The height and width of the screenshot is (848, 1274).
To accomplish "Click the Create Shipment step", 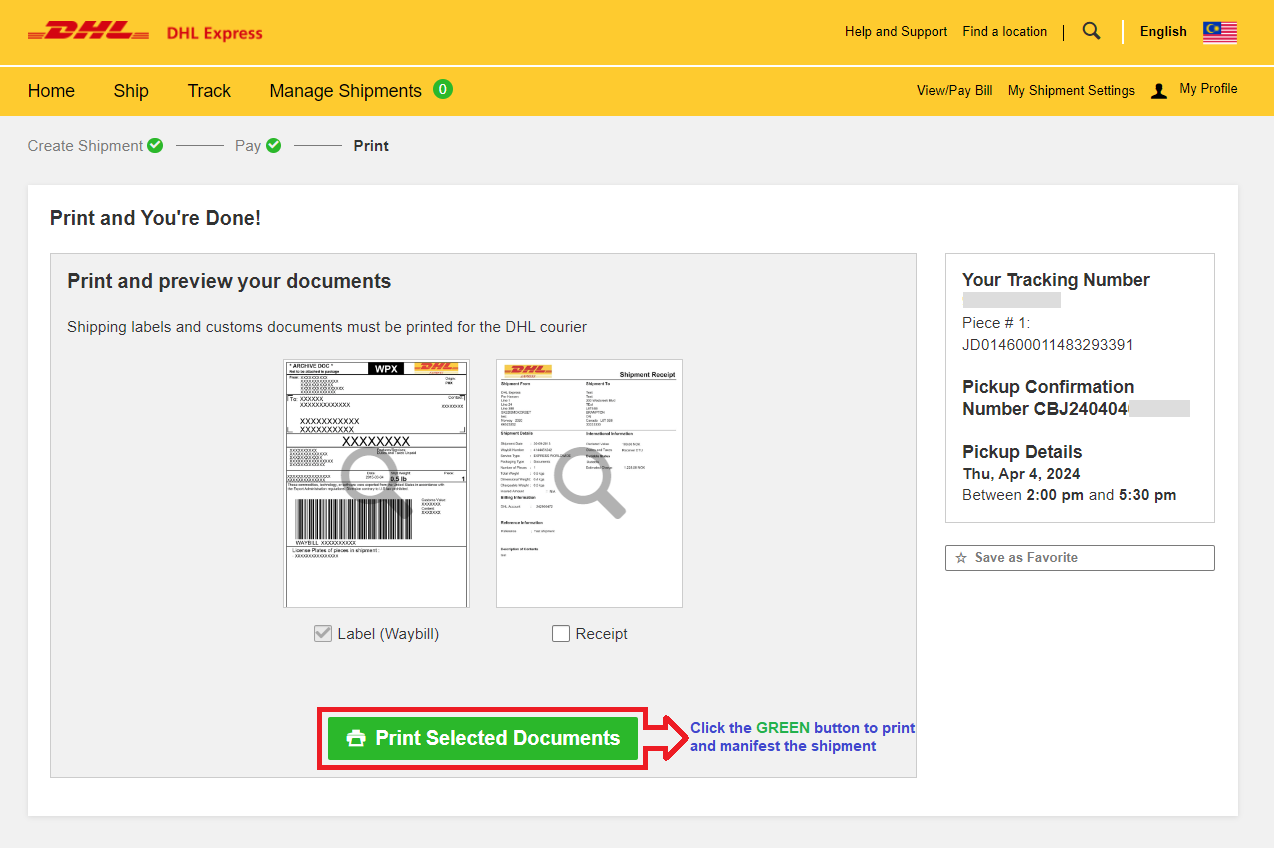I will coord(85,145).
